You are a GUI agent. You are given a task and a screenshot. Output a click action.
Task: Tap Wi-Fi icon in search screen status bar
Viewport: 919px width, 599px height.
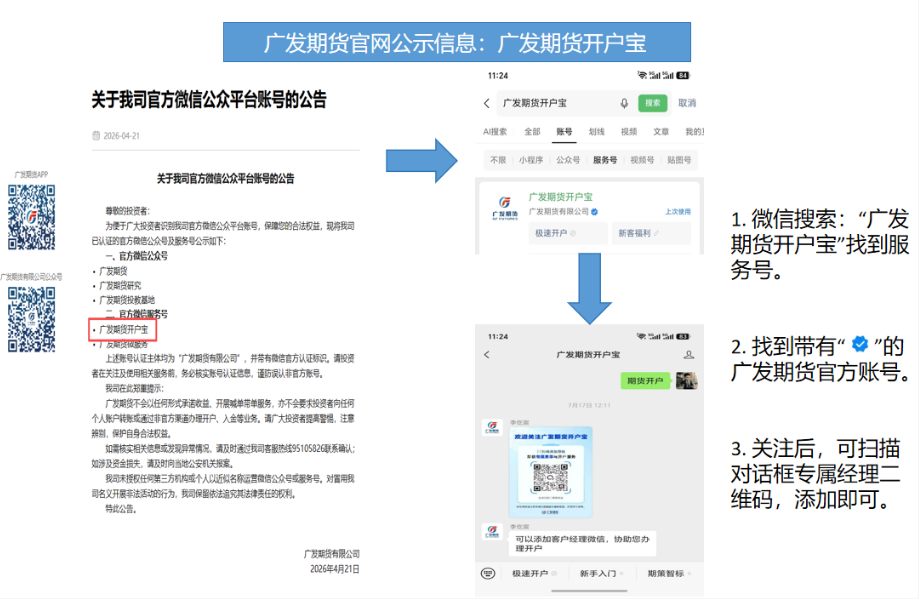642,76
